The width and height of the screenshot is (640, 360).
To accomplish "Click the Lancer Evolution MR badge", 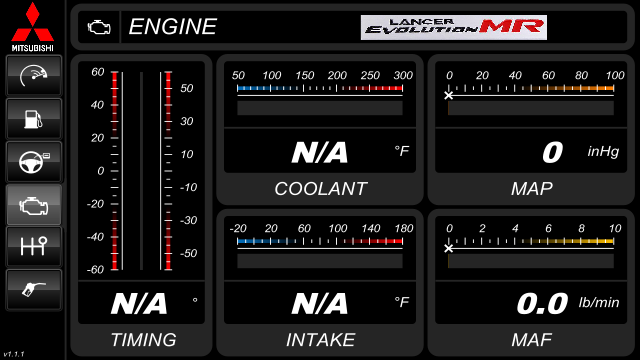I will click(x=453, y=27).
